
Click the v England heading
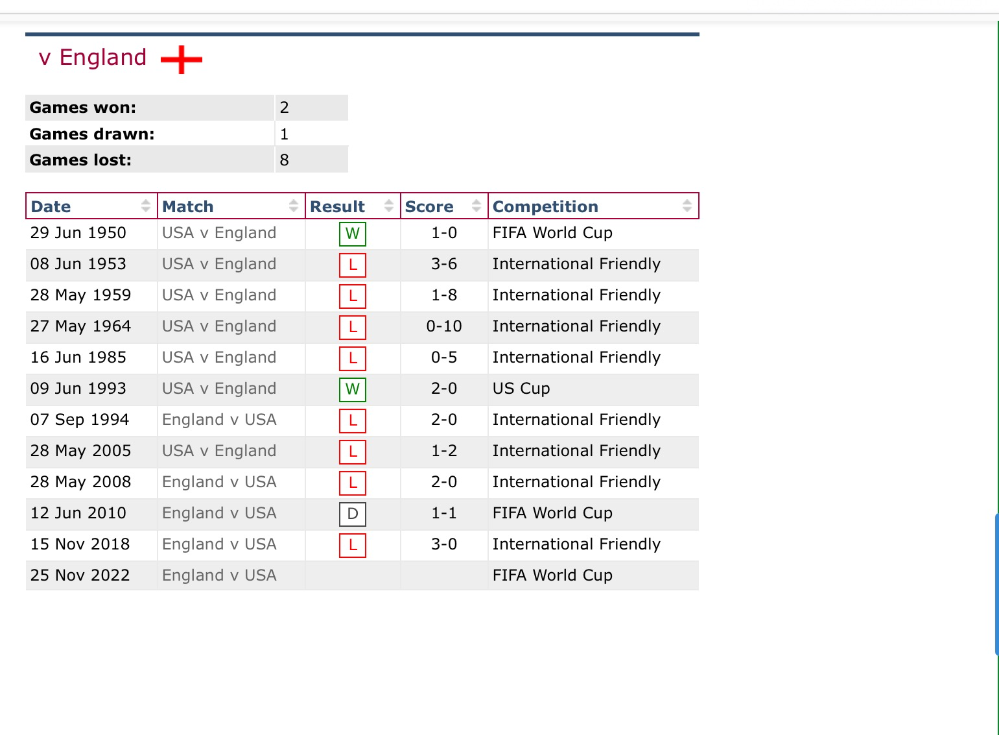(x=92, y=57)
